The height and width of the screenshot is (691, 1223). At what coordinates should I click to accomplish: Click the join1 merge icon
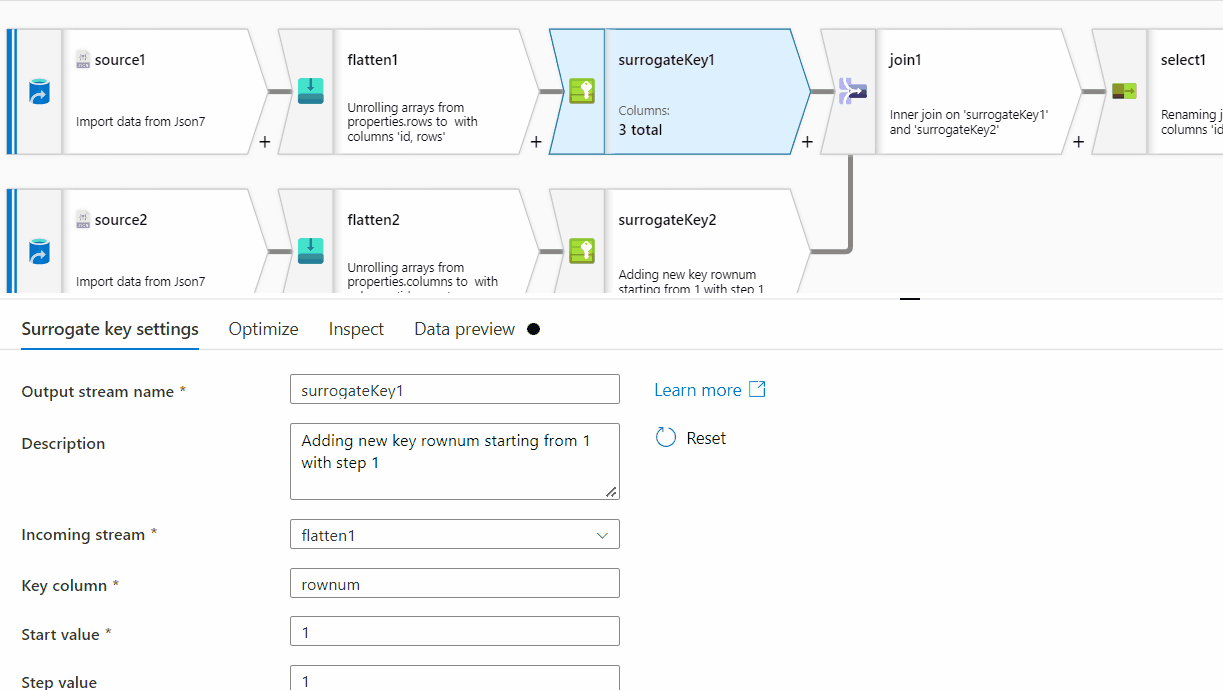[x=852, y=92]
